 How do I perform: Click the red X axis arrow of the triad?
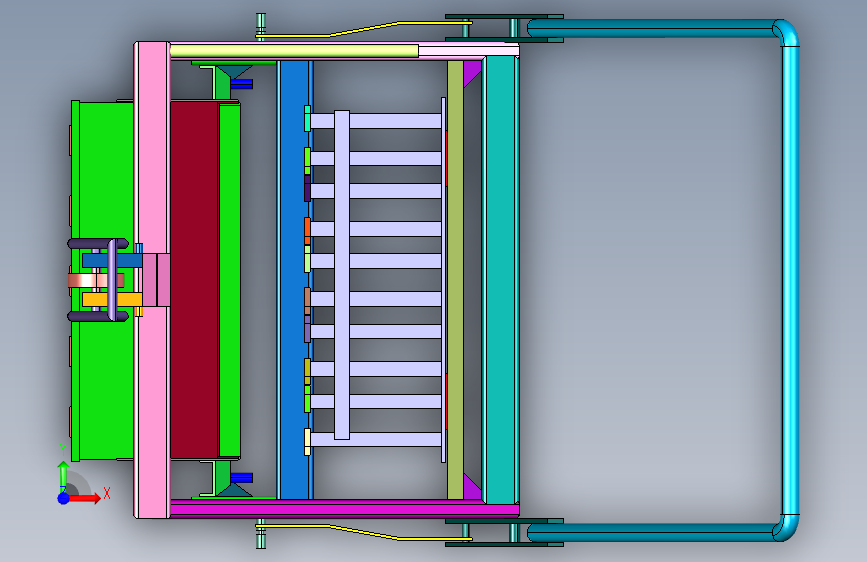[x=85, y=498]
